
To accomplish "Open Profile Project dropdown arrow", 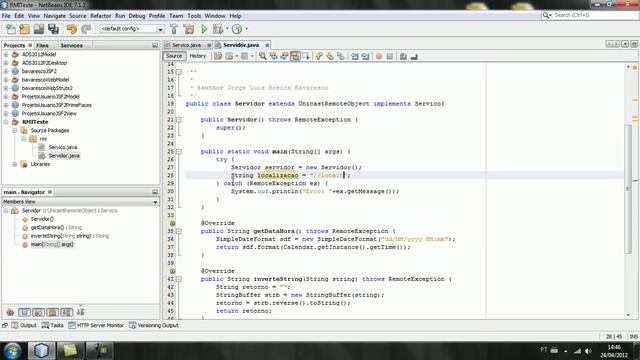I will pyautogui.click(x=246, y=29).
